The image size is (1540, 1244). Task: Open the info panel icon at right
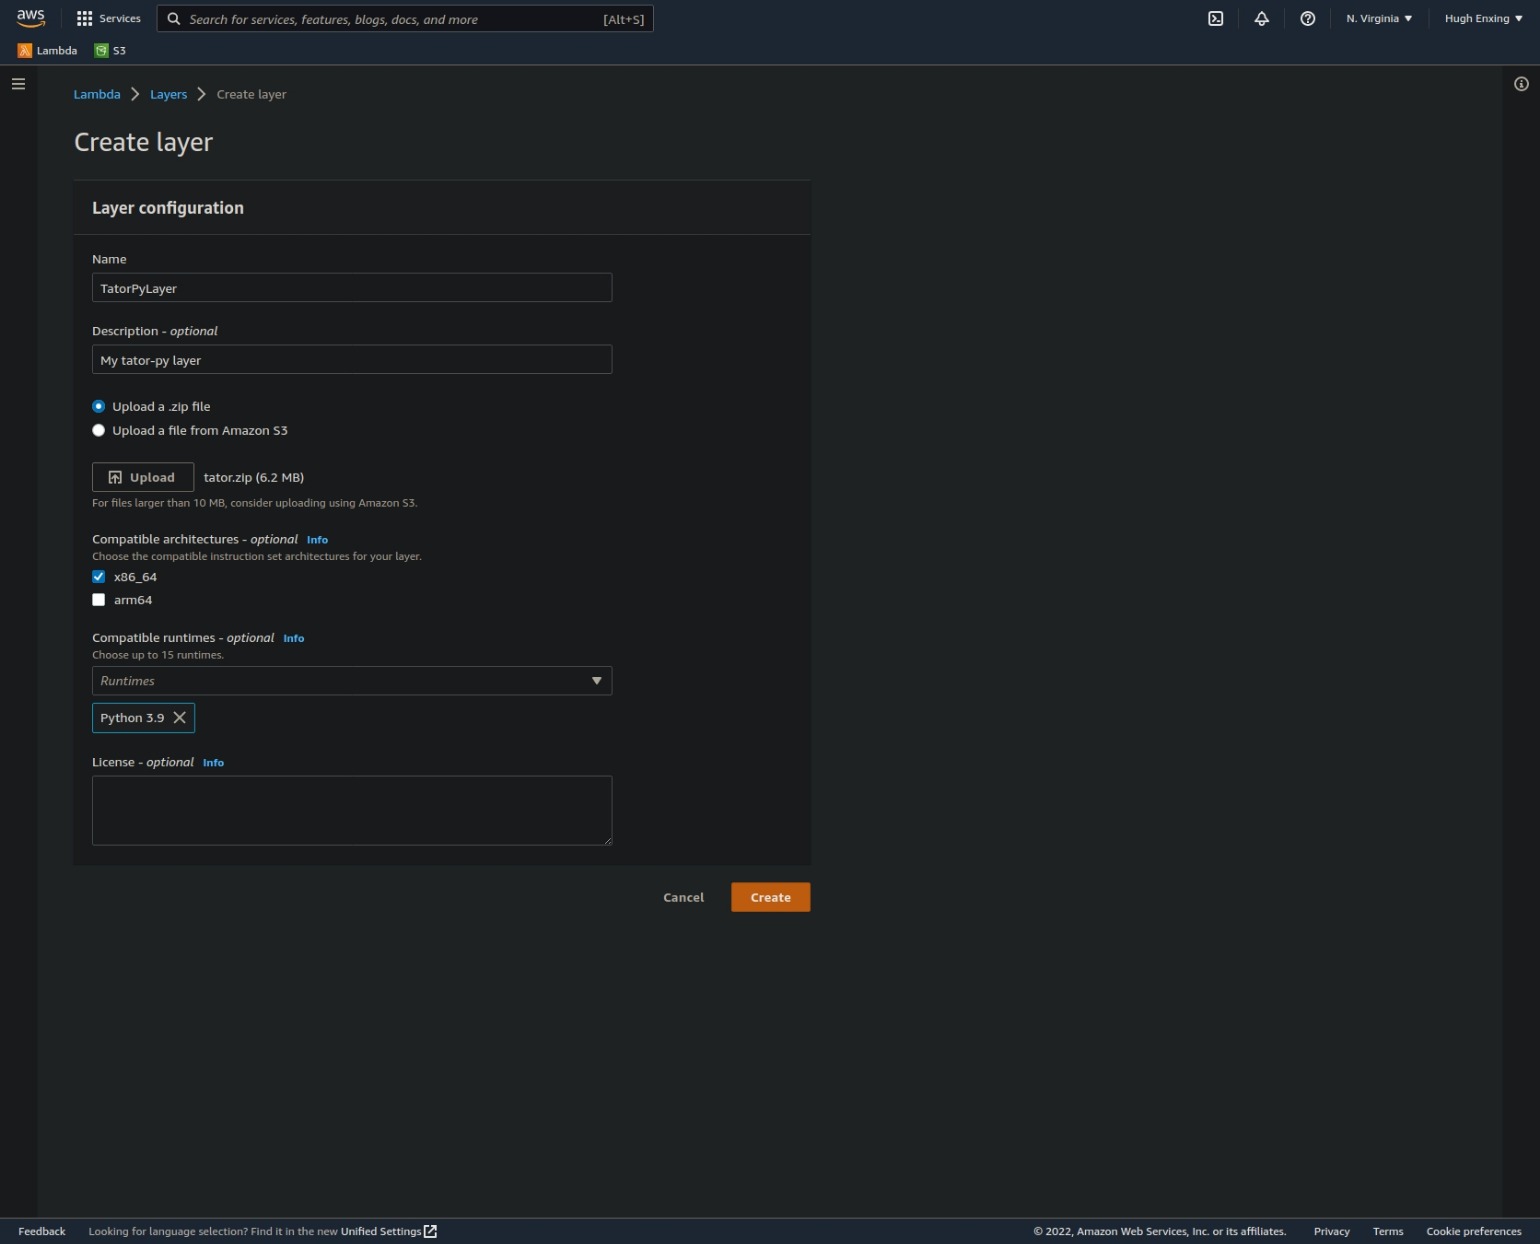point(1521,84)
